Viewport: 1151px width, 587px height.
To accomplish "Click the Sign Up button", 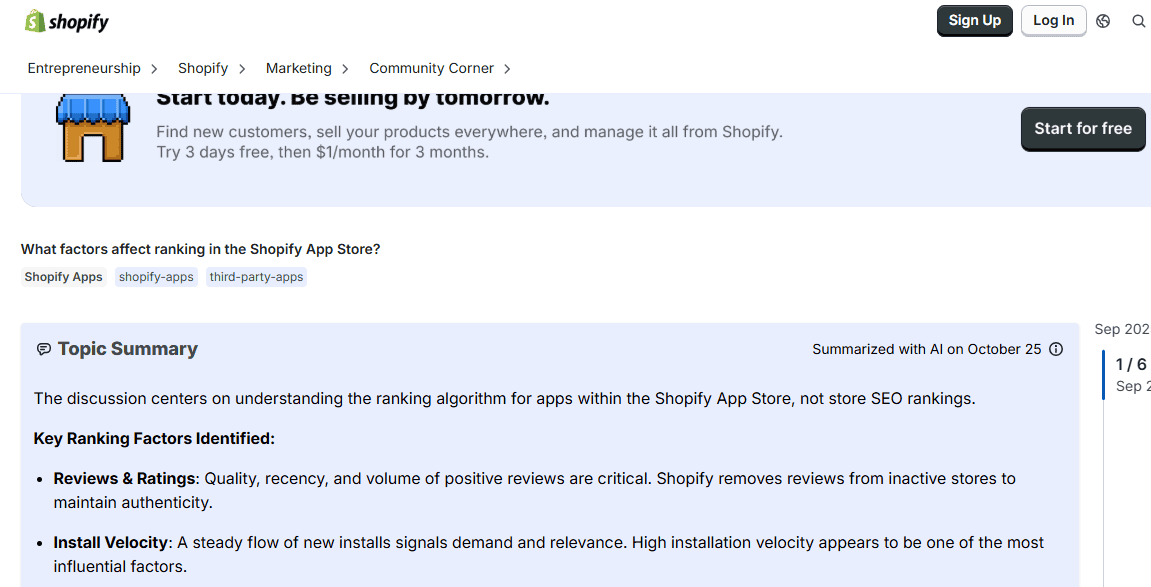I will point(974,20).
